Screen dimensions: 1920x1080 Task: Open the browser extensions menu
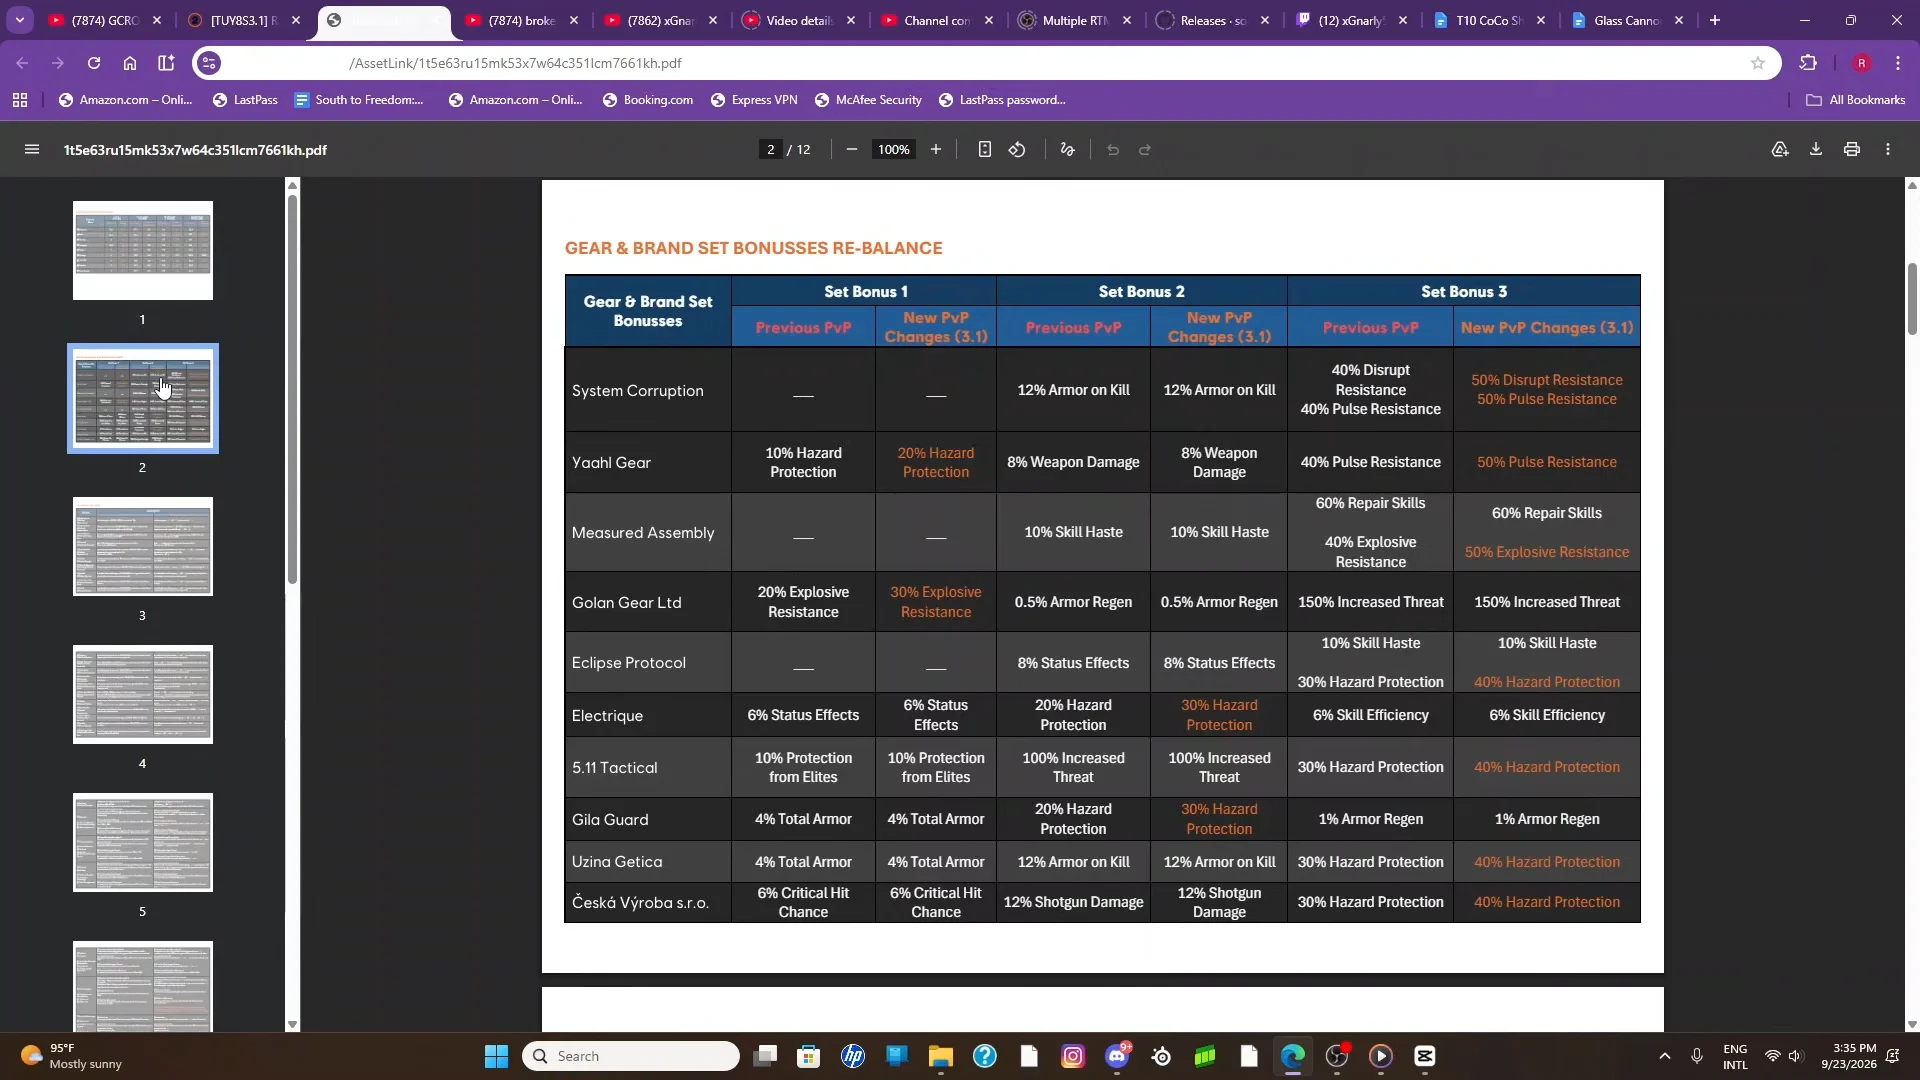coord(1808,63)
